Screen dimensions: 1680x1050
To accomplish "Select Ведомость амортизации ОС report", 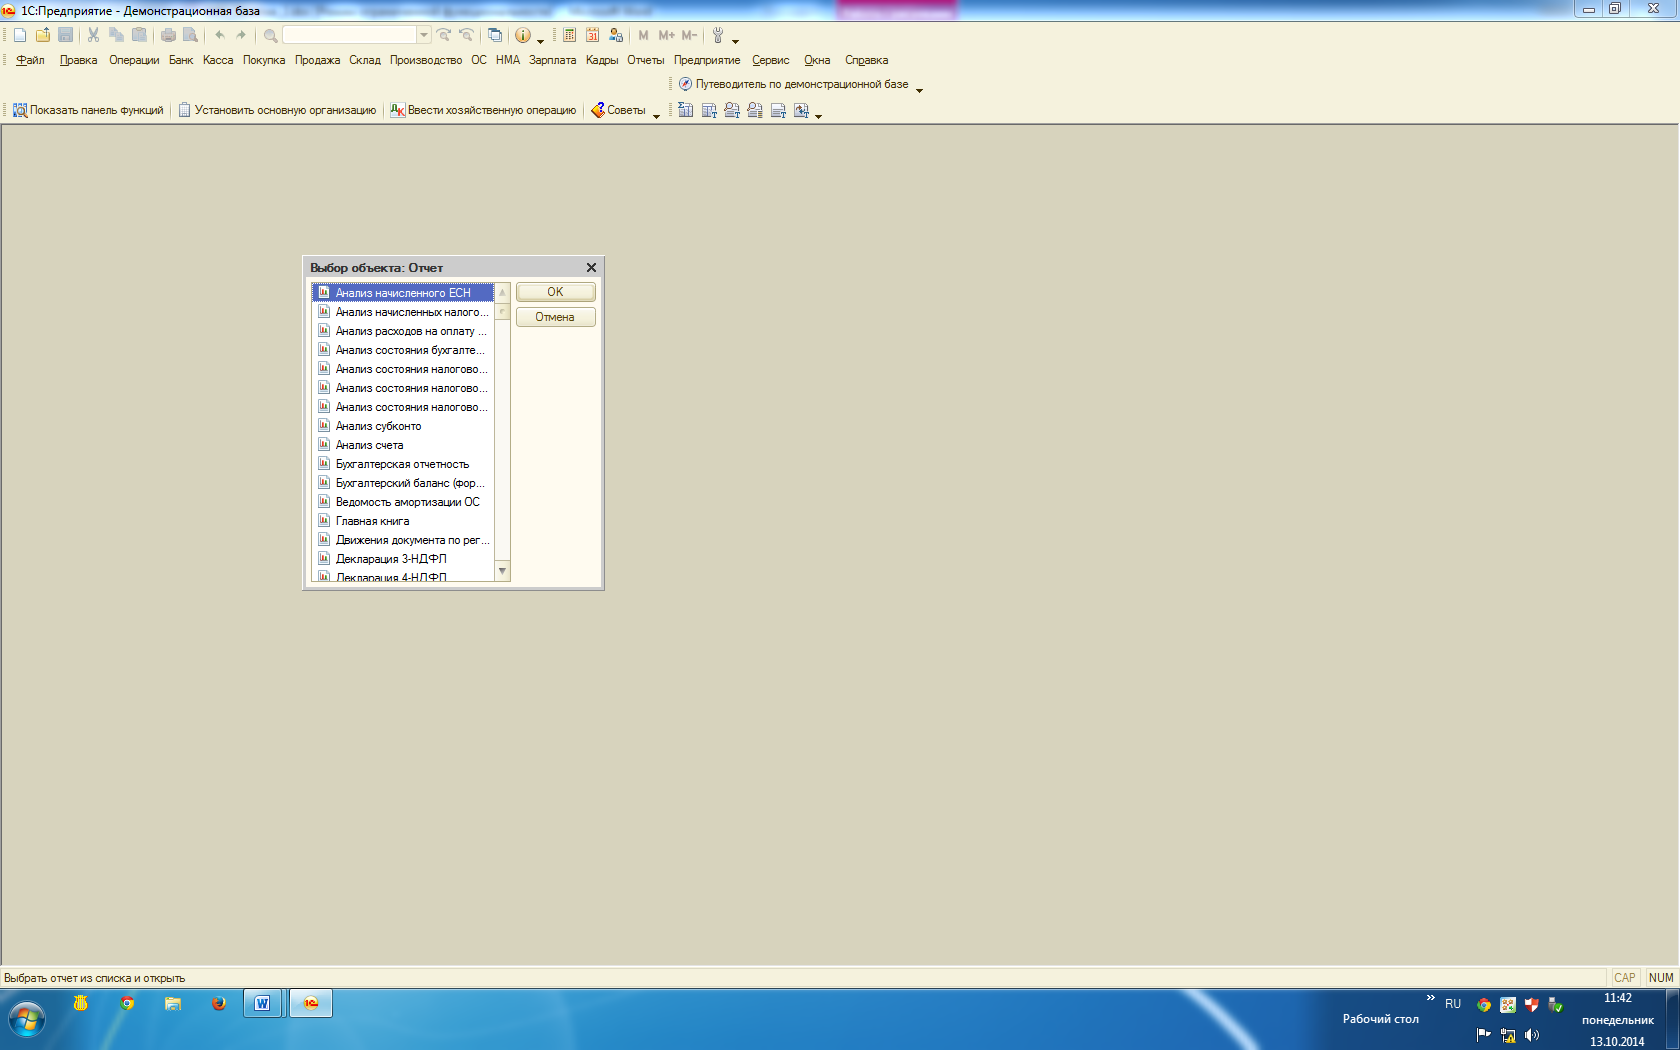I will click(403, 502).
